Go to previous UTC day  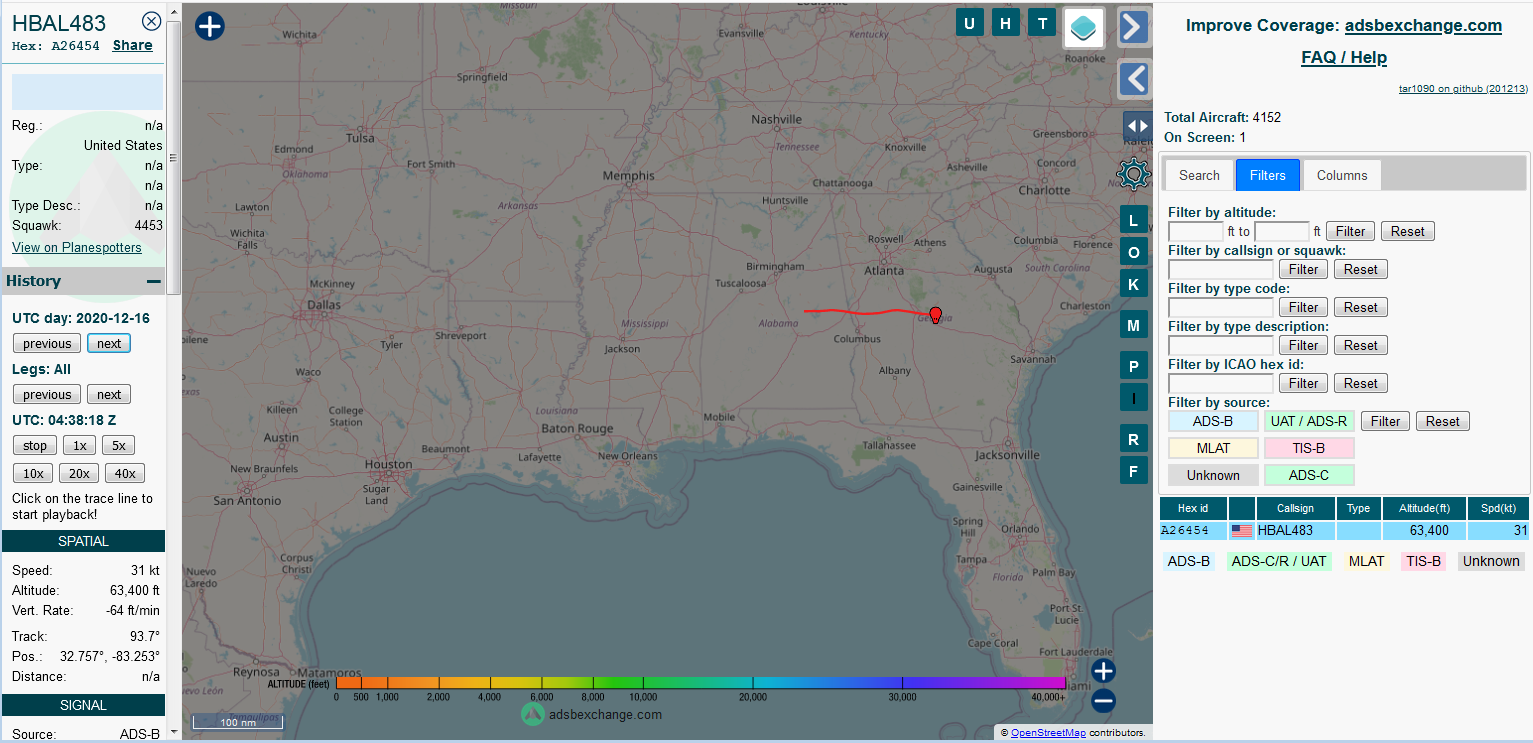coord(47,343)
